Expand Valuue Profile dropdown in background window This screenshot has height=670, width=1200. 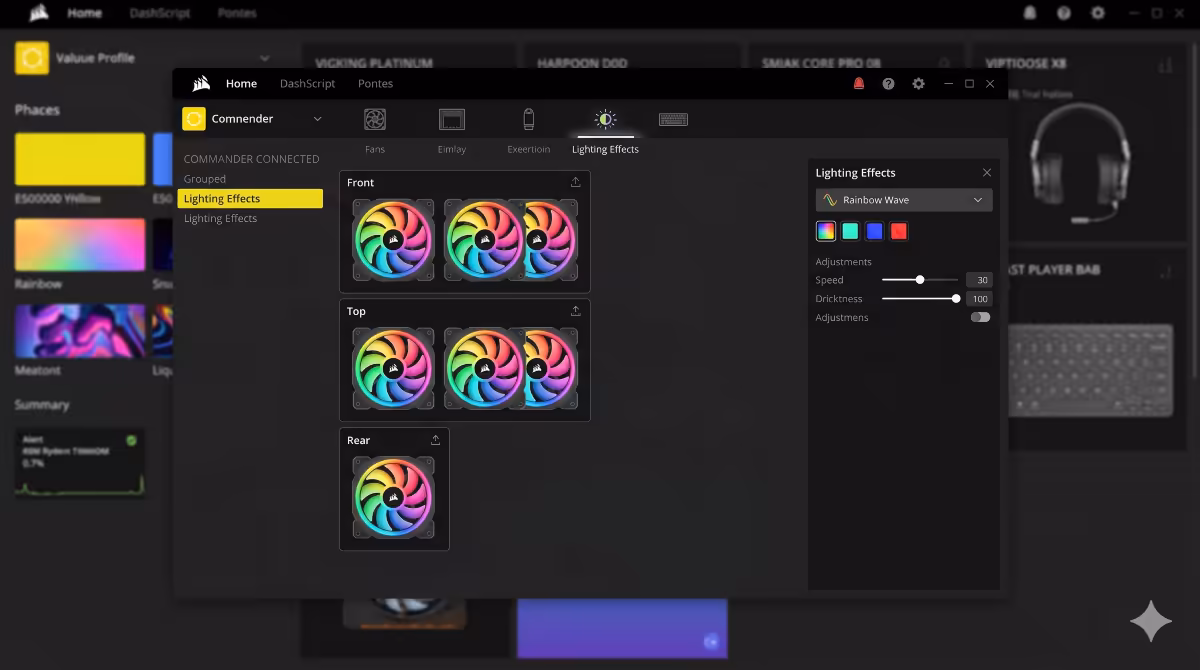pyautogui.click(x=265, y=58)
